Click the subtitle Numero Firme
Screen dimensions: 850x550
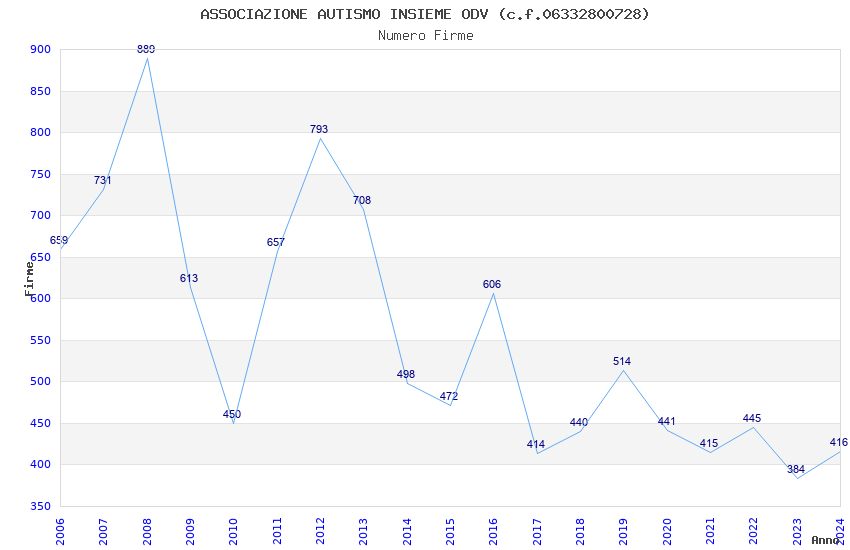tap(426, 36)
